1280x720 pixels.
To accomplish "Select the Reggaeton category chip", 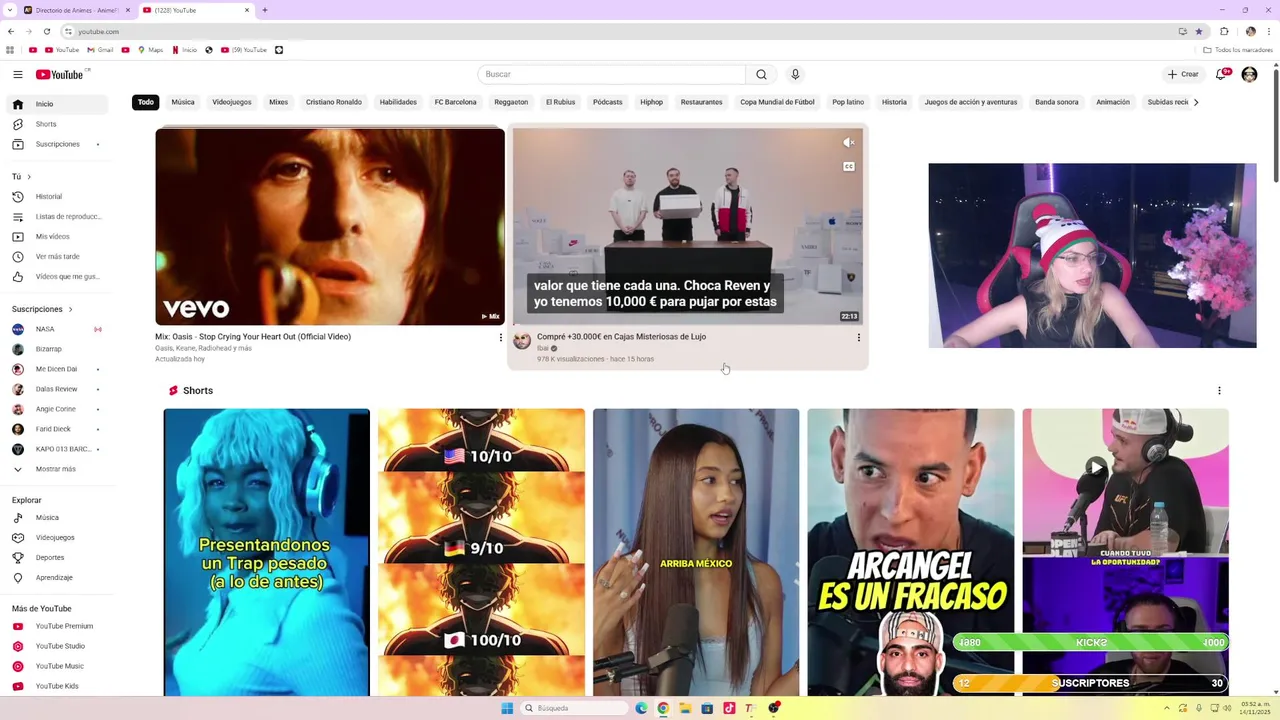I will point(511,102).
